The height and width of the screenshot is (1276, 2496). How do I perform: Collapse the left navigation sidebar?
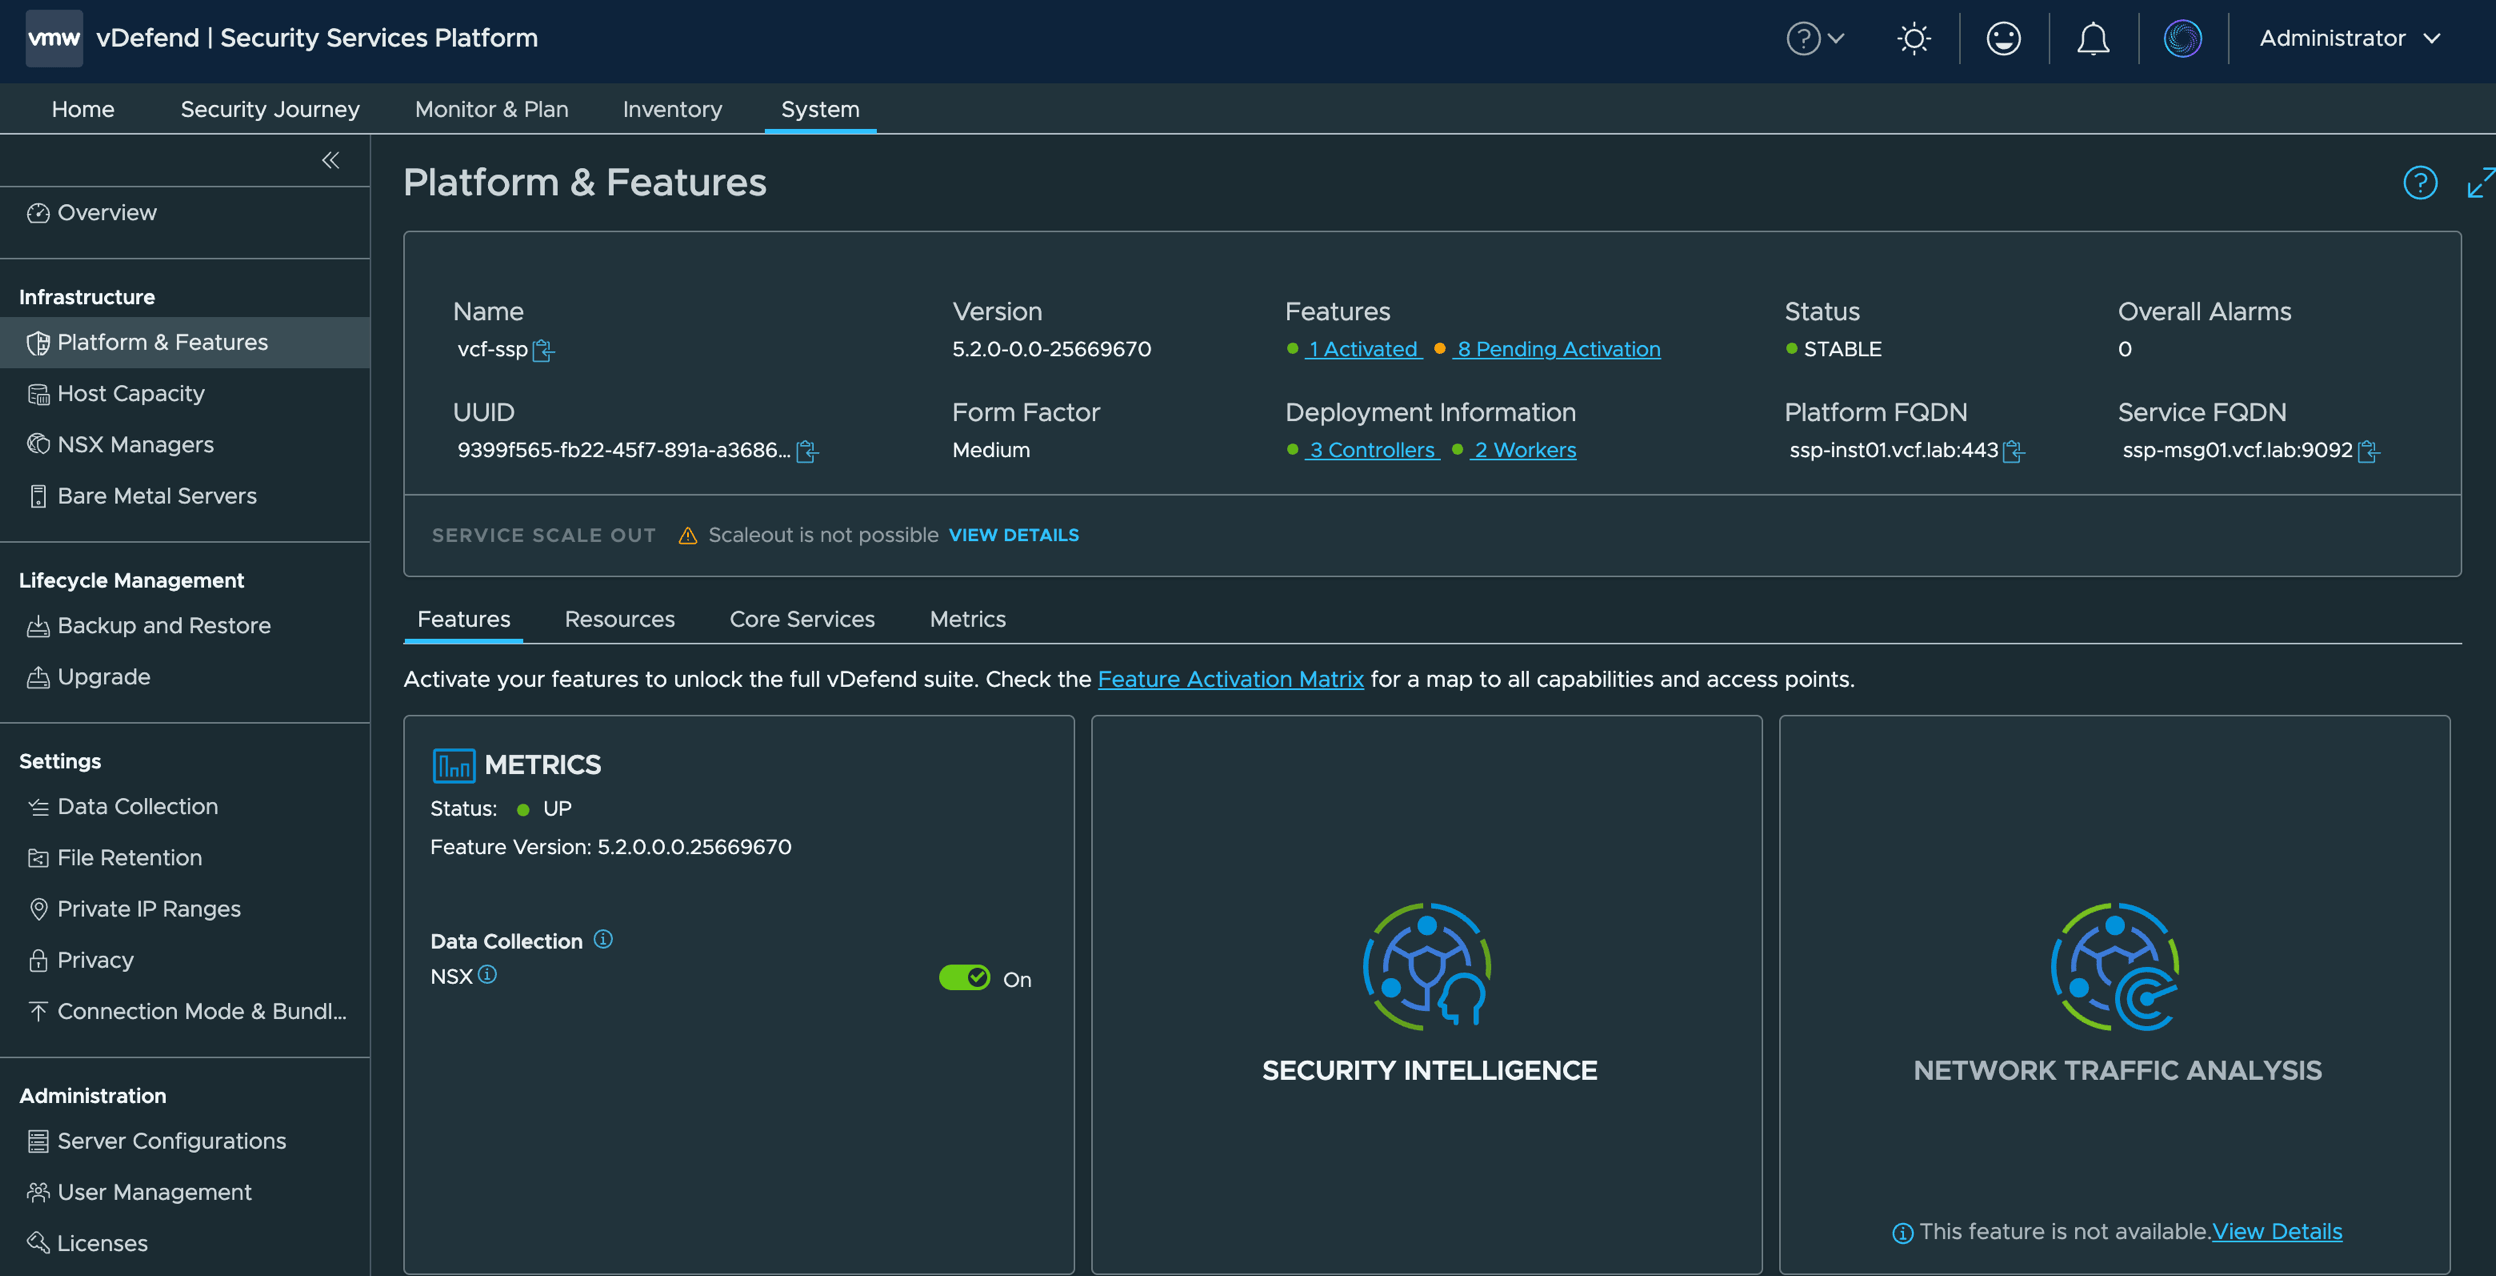click(331, 160)
